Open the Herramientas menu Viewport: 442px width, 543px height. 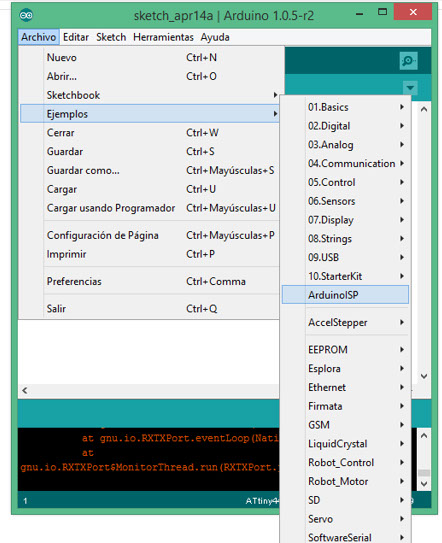pyautogui.click(x=163, y=37)
